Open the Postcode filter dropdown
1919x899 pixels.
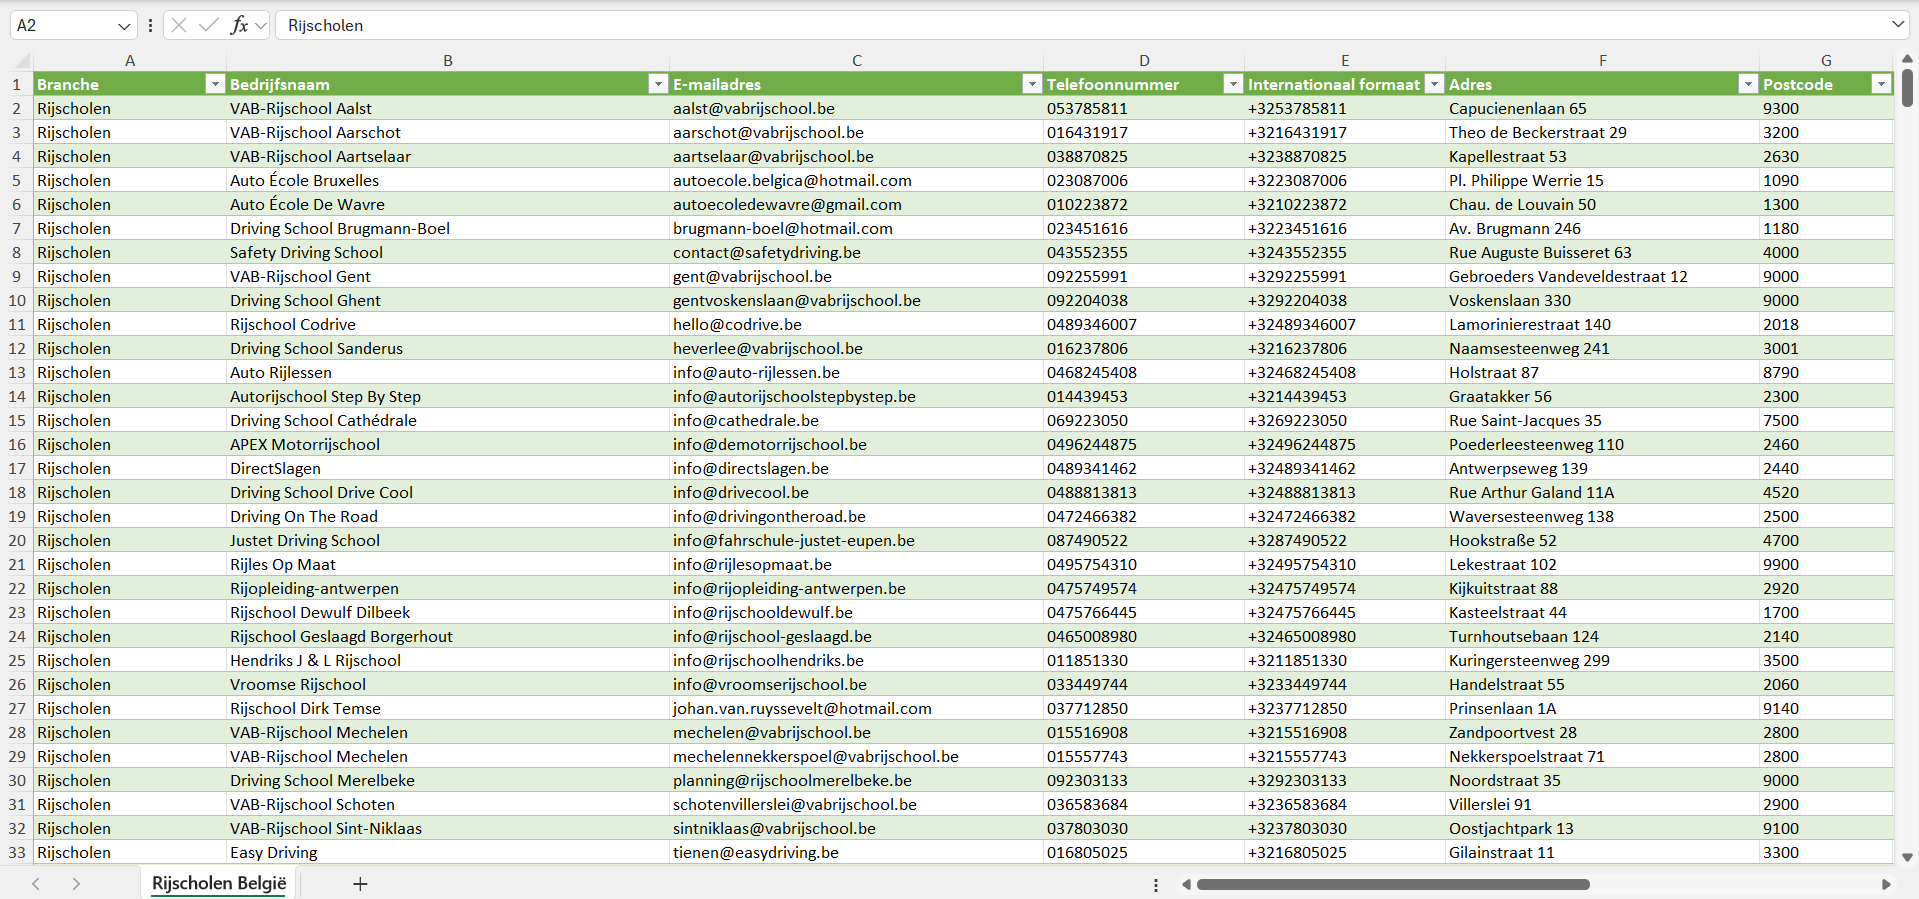click(1881, 84)
